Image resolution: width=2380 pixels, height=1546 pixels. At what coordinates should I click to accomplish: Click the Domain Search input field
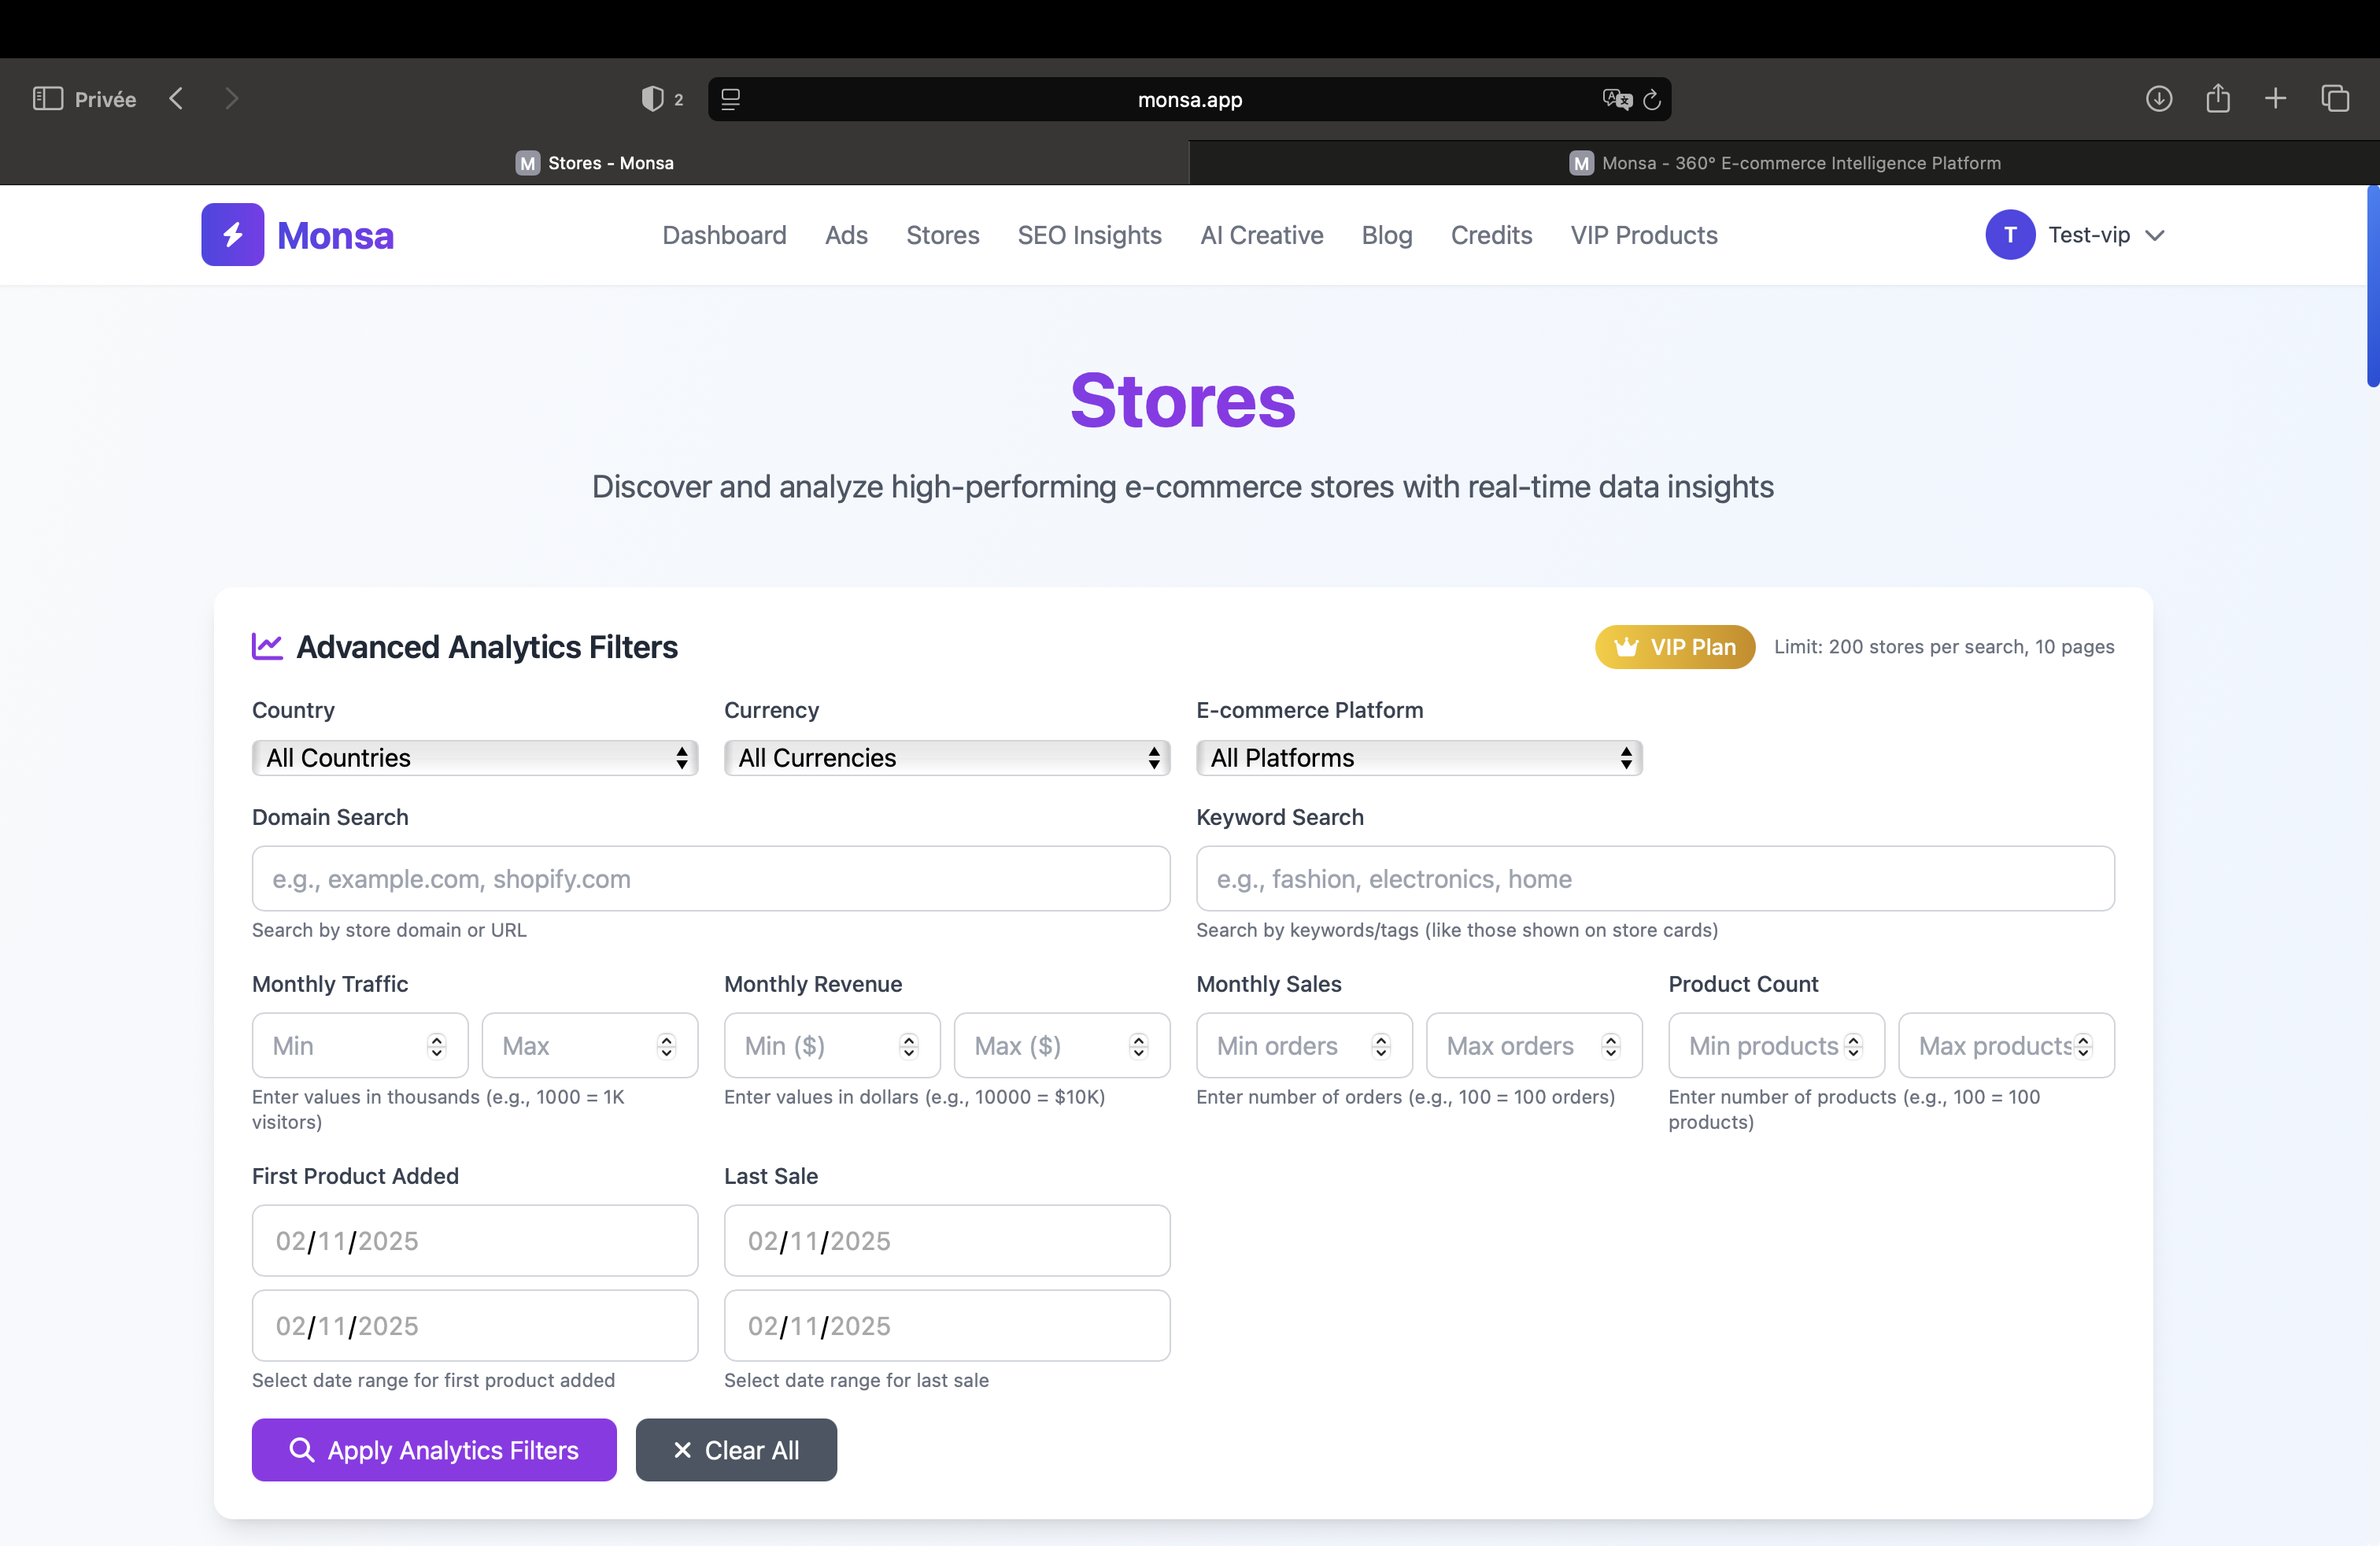(x=711, y=878)
